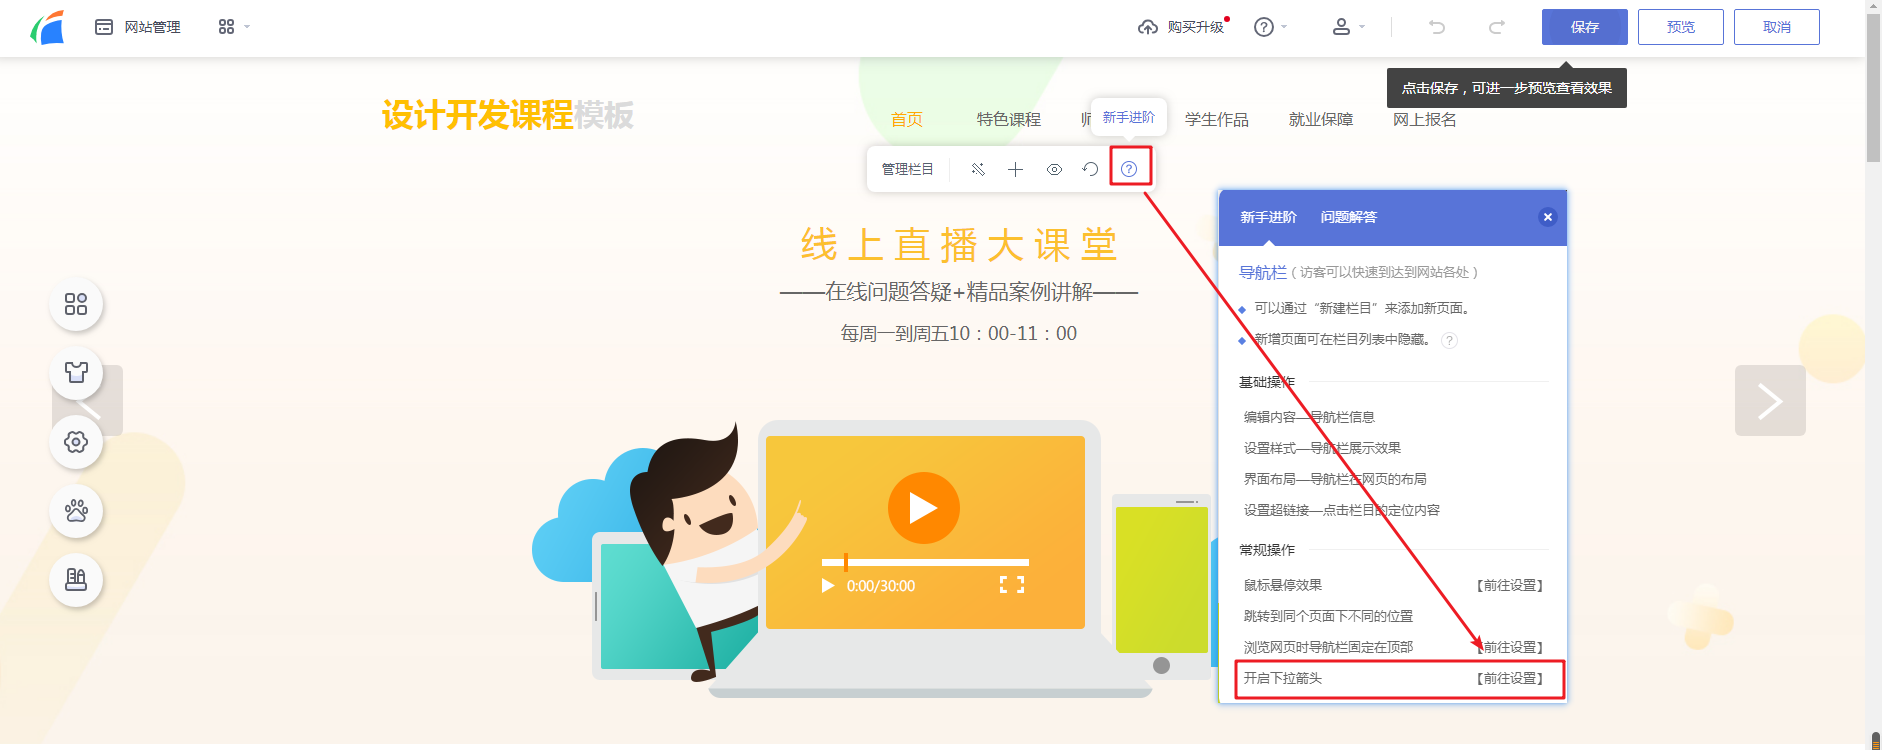The width and height of the screenshot is (1882, 750).
Task: Click the modules grid icon in left sidebar
Action: (76, 304)
